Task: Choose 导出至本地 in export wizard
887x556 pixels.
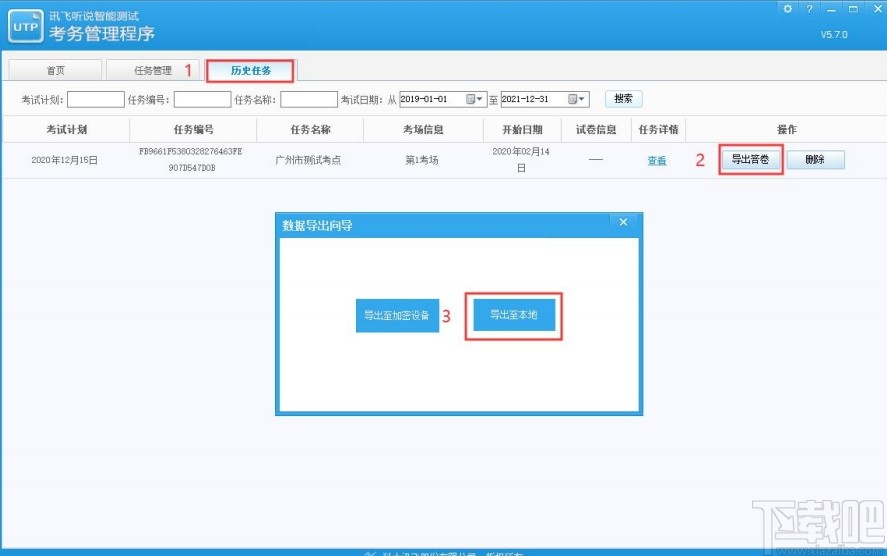Action: tap(514, 314)
